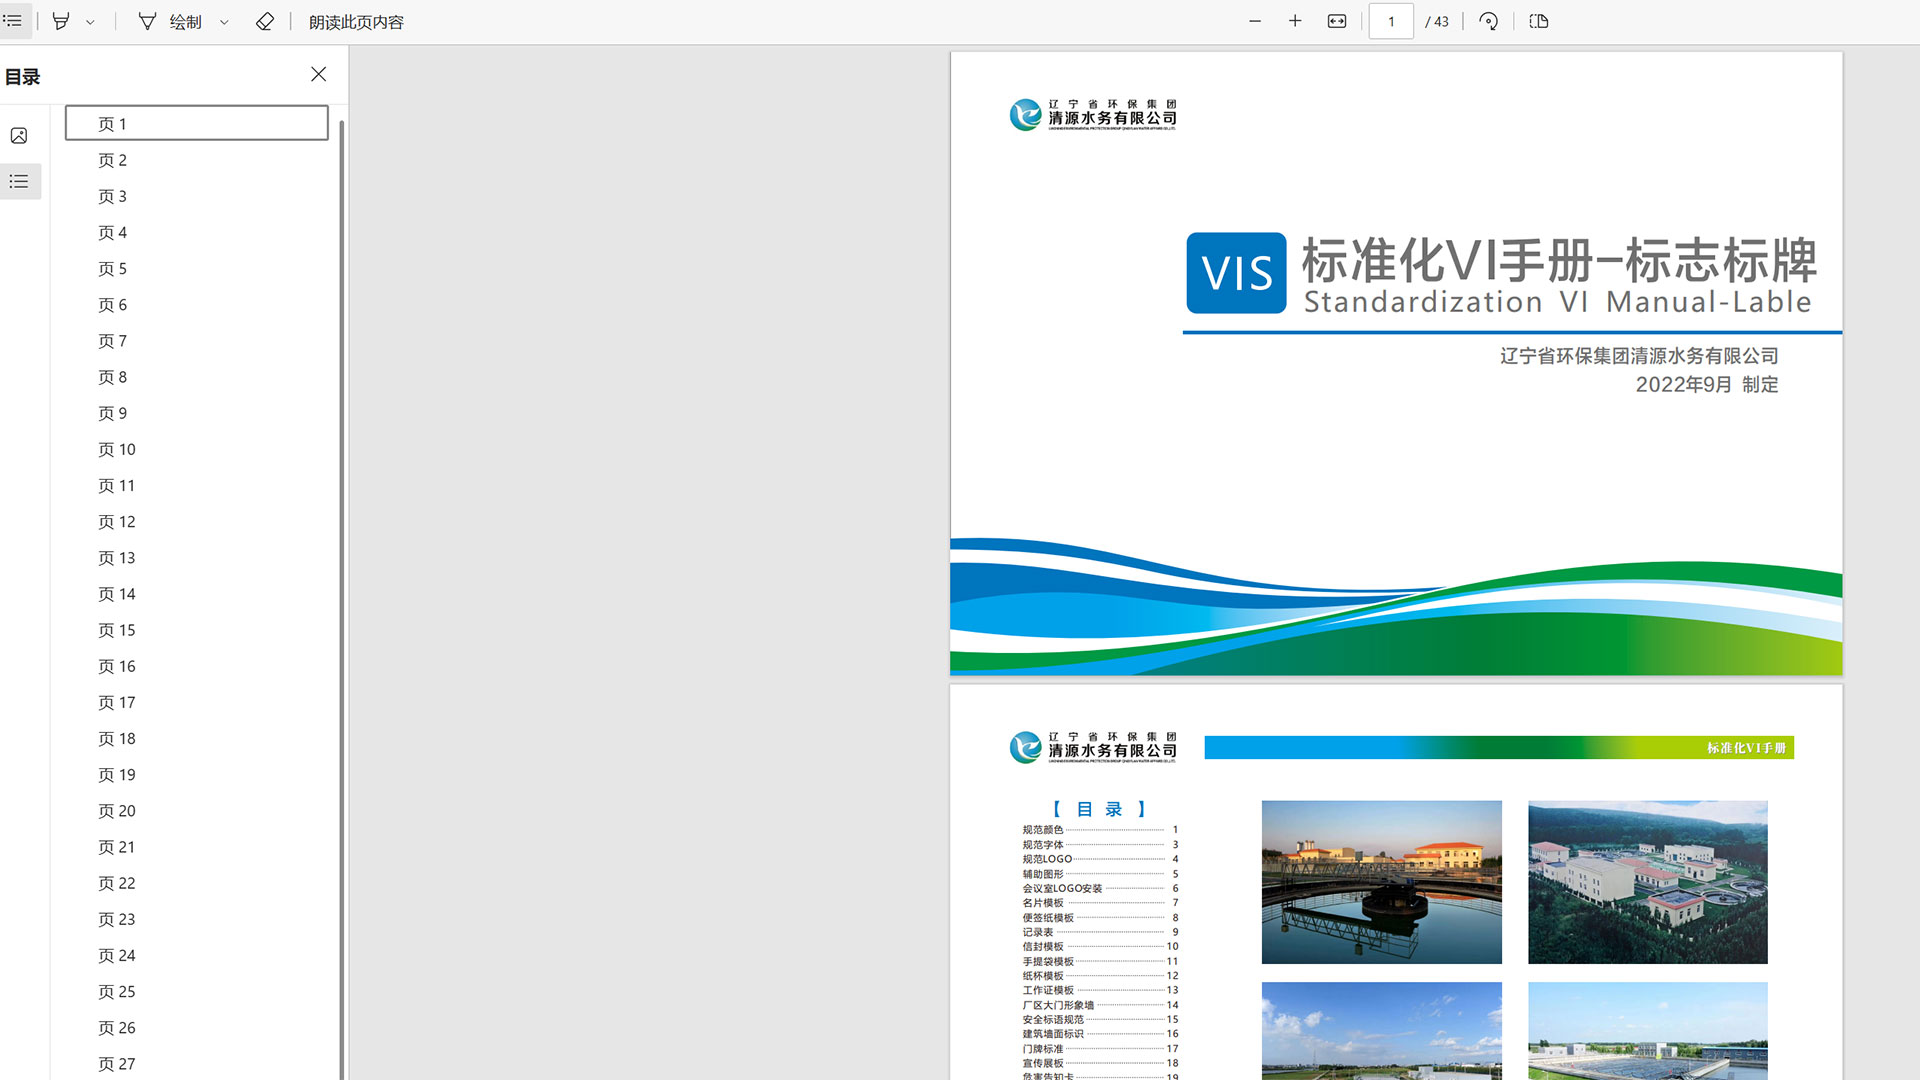The height and width of the screenshot is (1080, 1920).
Task: Select the eraser tool
Action: 264,21
